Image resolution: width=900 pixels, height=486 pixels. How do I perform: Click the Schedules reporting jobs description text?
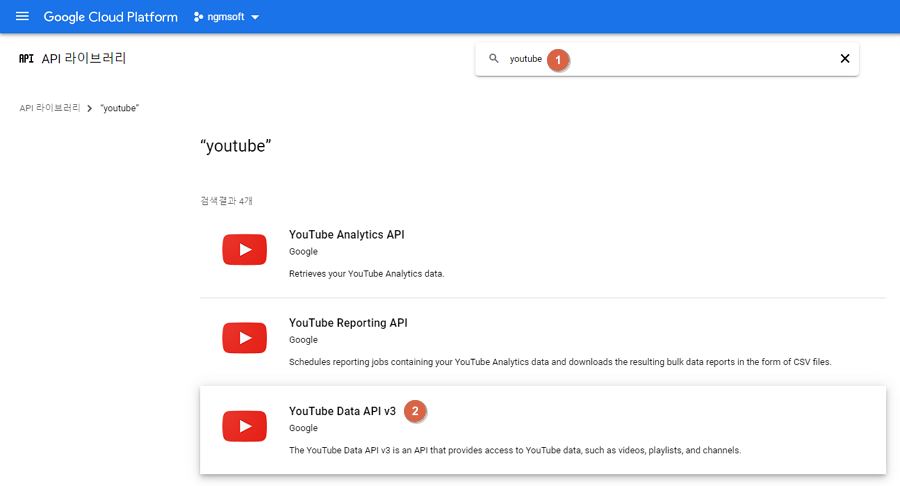click(x=560, y=362)
